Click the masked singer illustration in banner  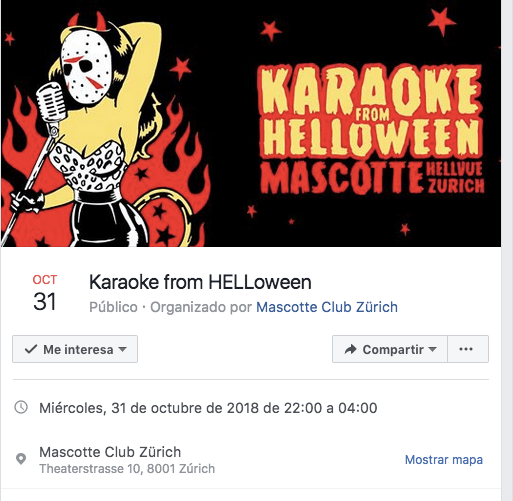tap(100, 130)
